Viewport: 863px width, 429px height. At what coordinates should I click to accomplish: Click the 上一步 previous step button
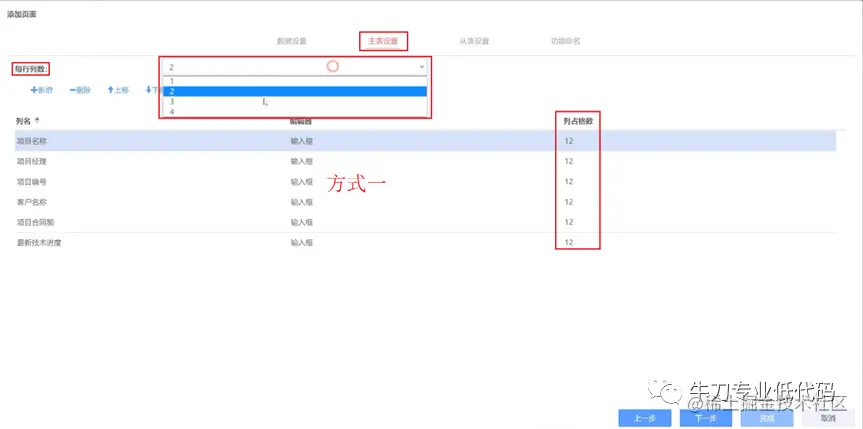(x=644, y=418)
